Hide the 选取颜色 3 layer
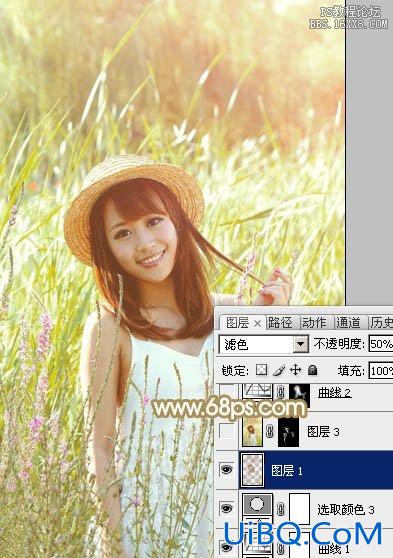 tap(226, 508)
